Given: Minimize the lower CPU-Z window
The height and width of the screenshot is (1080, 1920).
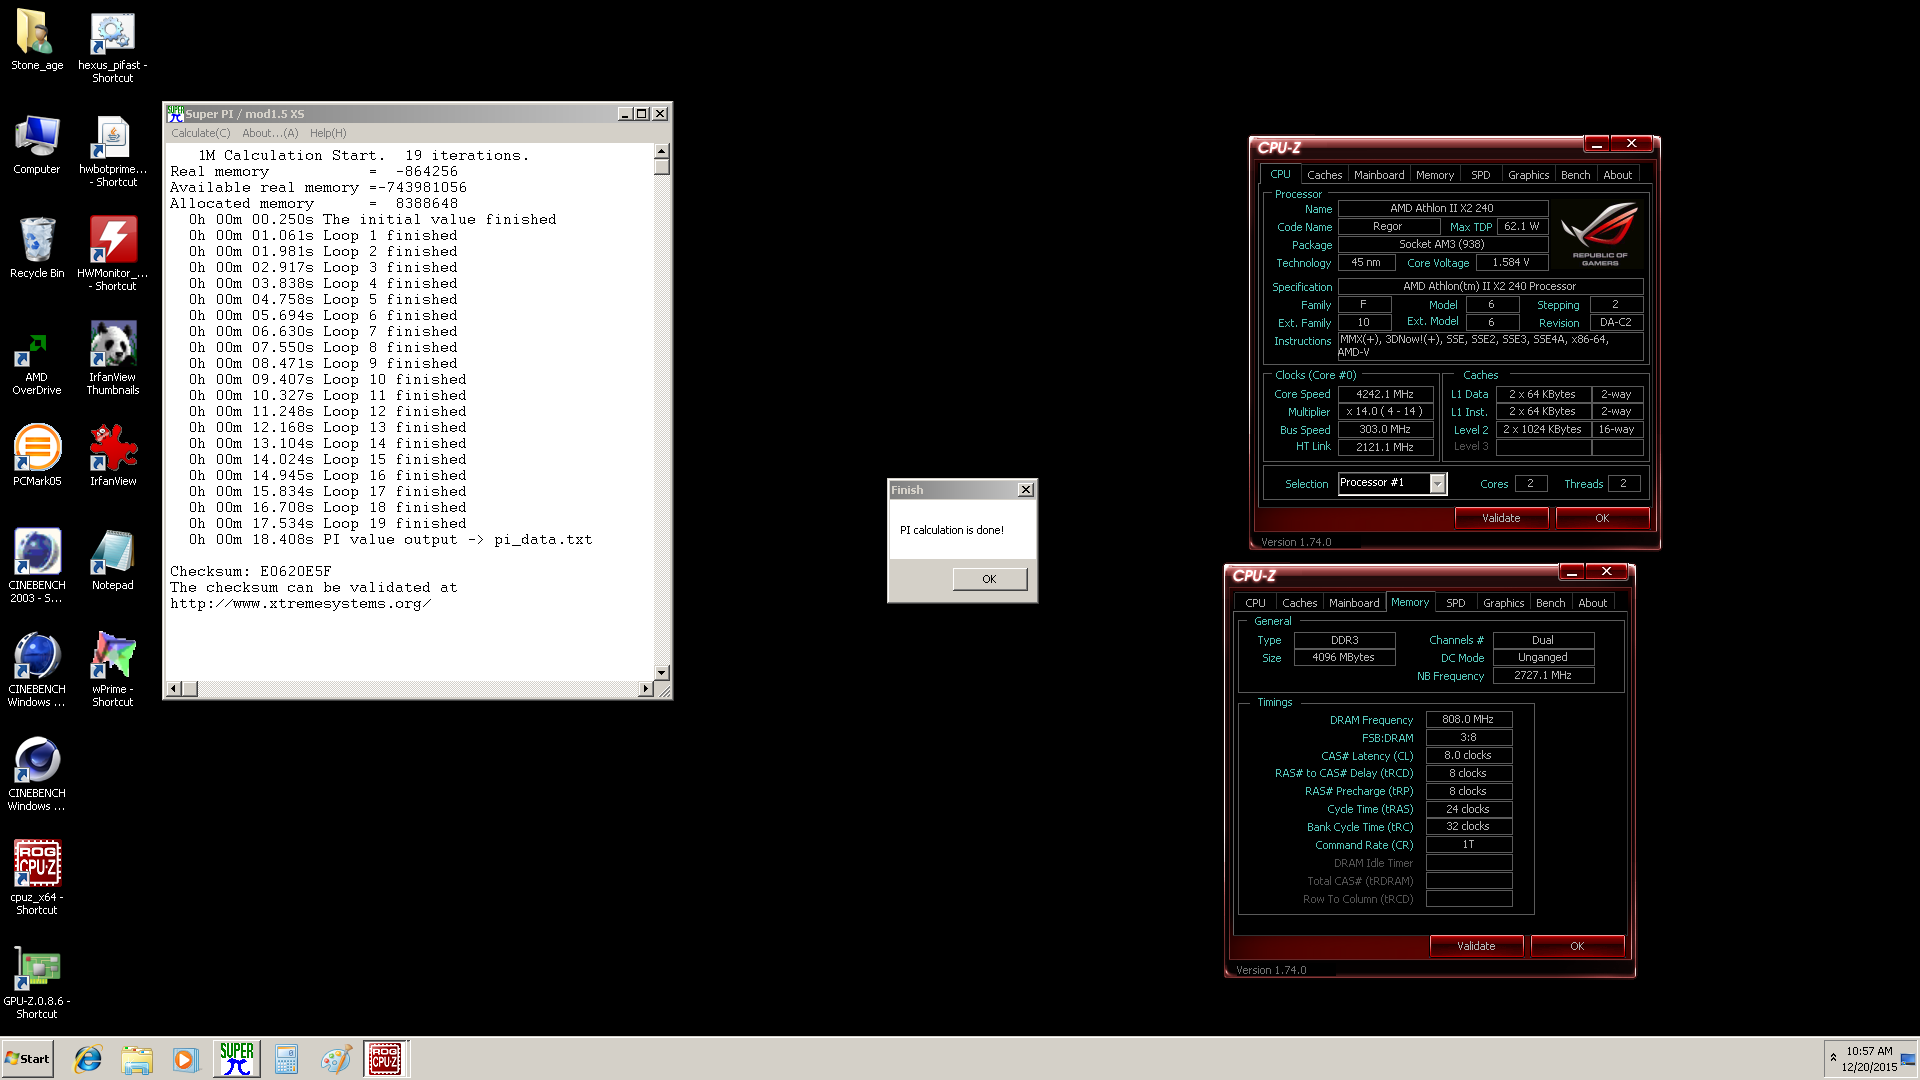Looking at the screenshot, I should 1571,572.
